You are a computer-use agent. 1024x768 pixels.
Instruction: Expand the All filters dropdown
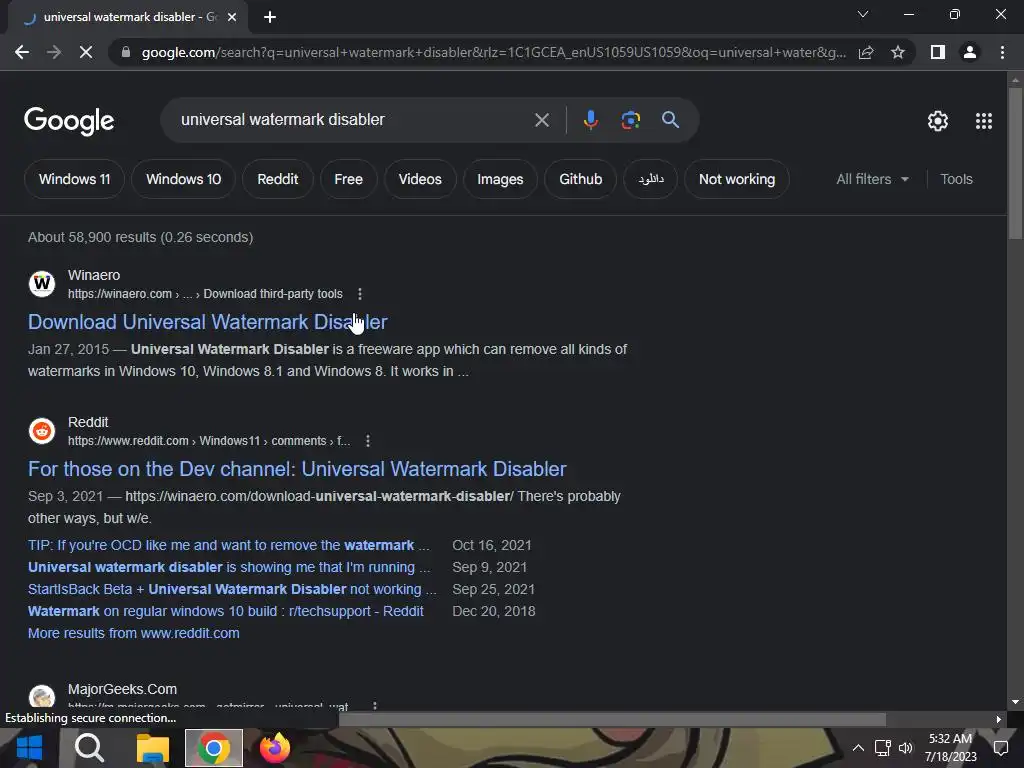872,179
